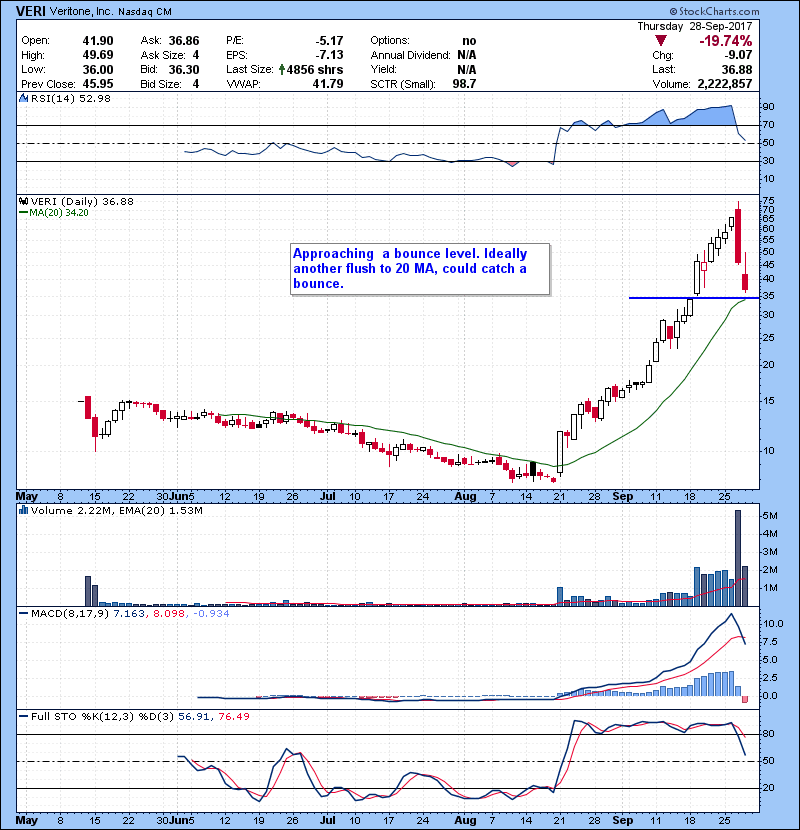Click the Sep label under the price chart

click(x=623, y=496)
